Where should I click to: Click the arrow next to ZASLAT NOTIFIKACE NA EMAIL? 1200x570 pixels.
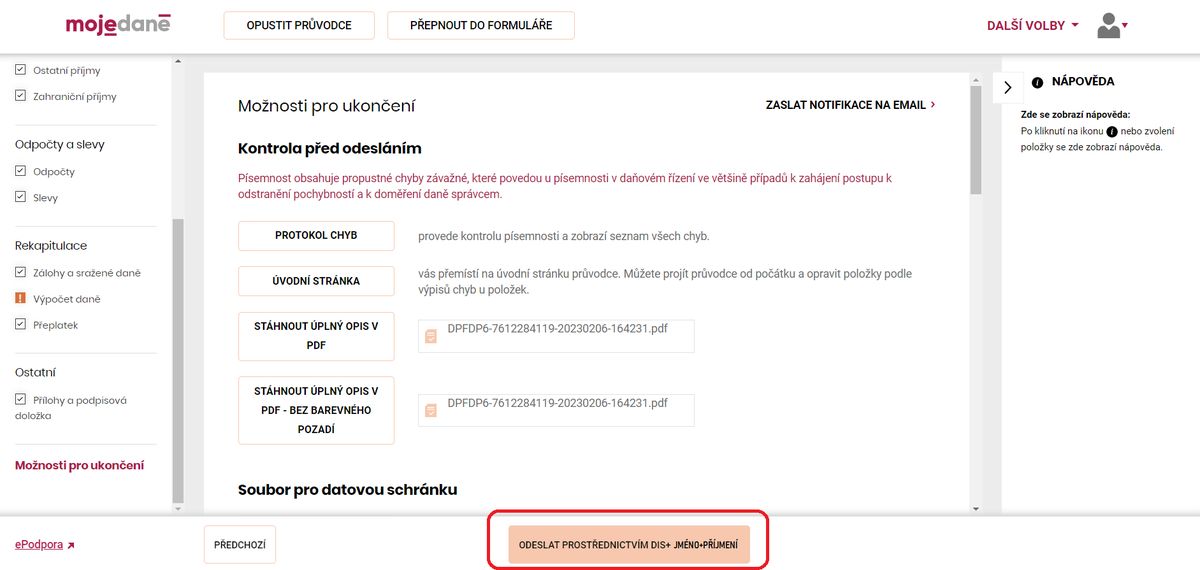coord(933,104)
